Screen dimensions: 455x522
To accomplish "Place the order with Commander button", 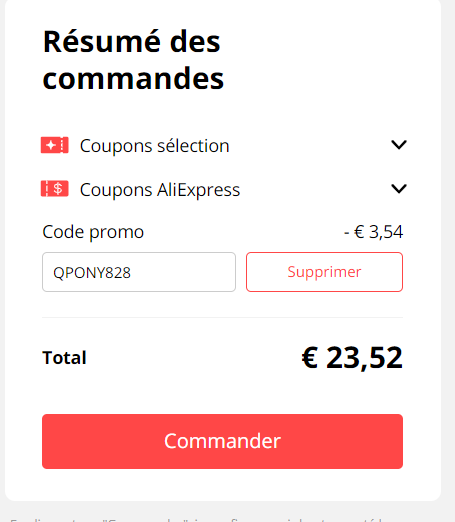I will [222, 441].
